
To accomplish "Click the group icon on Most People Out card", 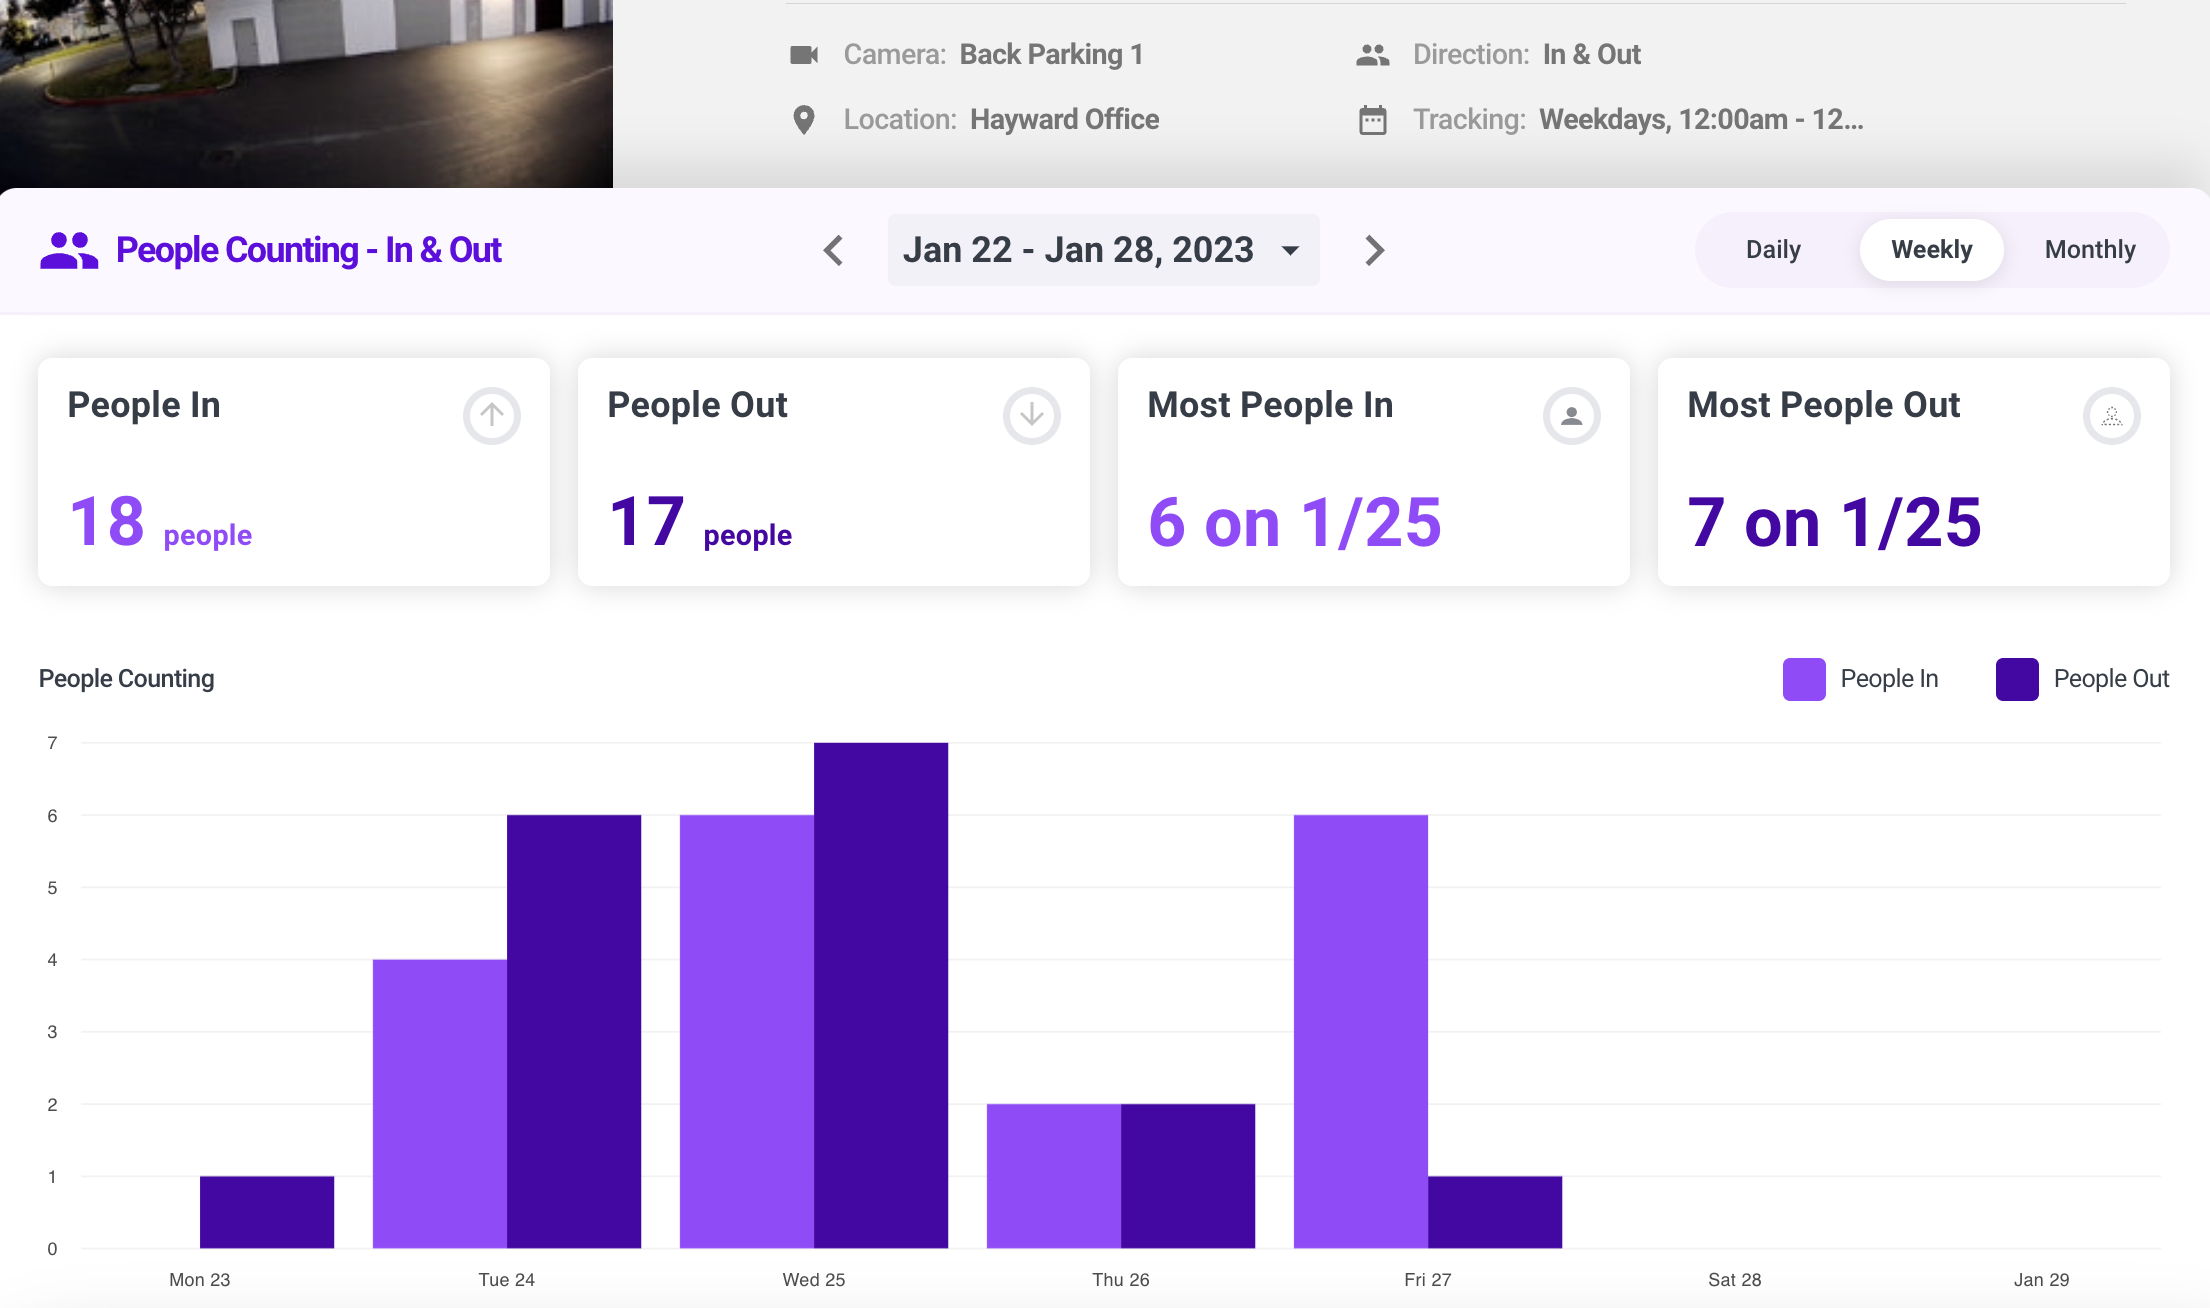I will [x=2112, y=416].
